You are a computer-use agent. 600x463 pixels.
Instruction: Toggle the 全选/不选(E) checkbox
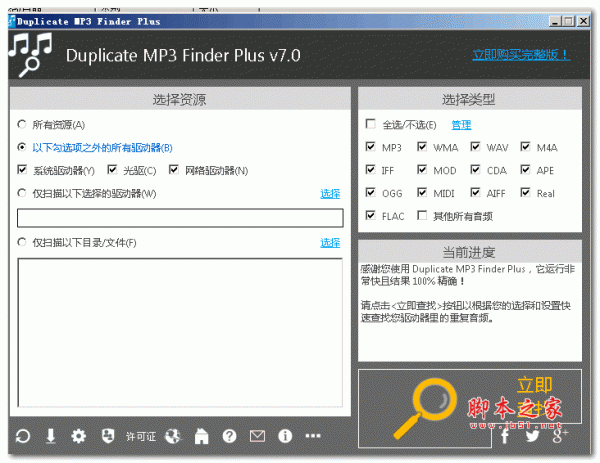click(370, 124)
